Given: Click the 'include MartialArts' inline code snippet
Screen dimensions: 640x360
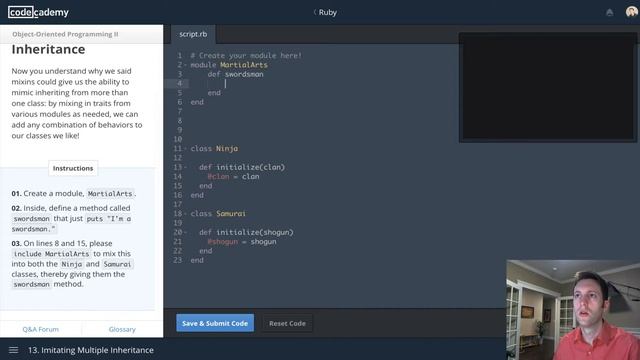Looking at the screenshot, I should (51, 254).
